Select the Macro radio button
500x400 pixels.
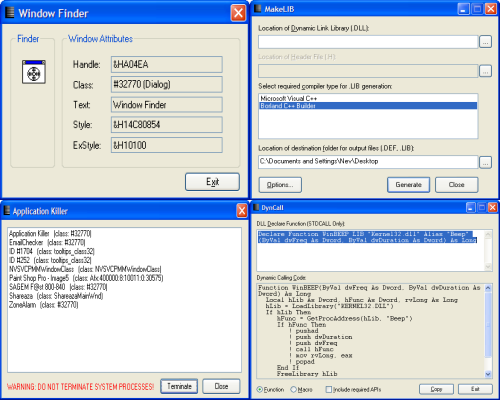[293, 389]
